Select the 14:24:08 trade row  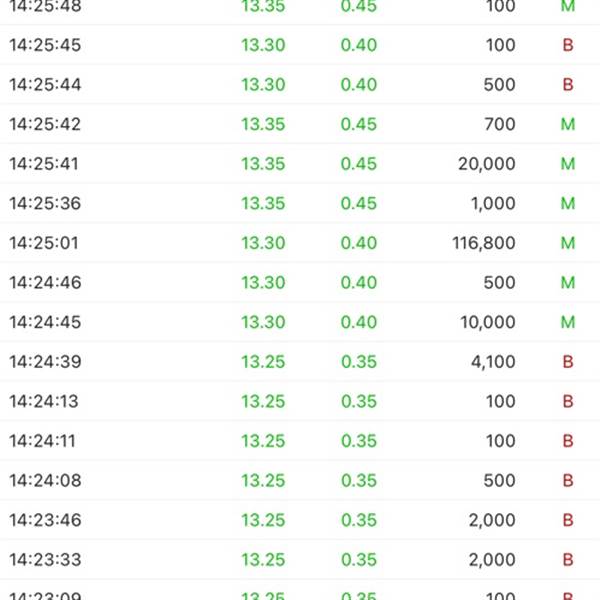(x=300, y=481)
